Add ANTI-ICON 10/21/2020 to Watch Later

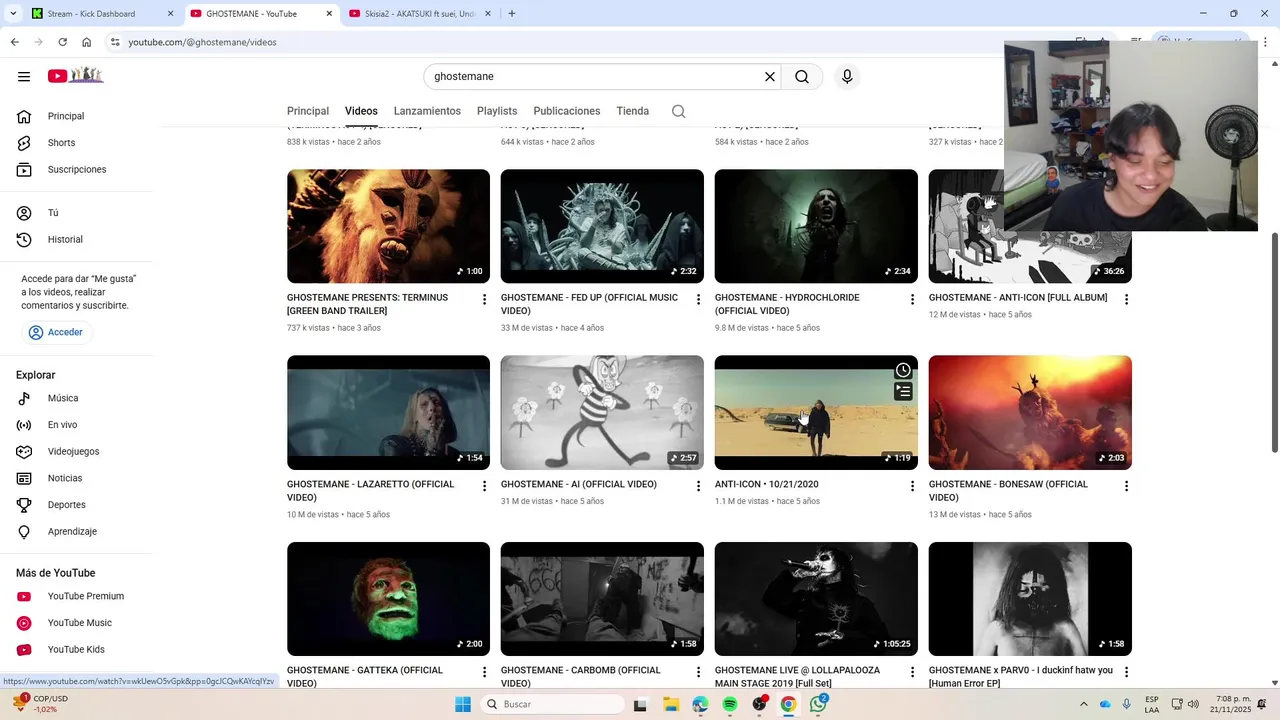coord(903,370)
